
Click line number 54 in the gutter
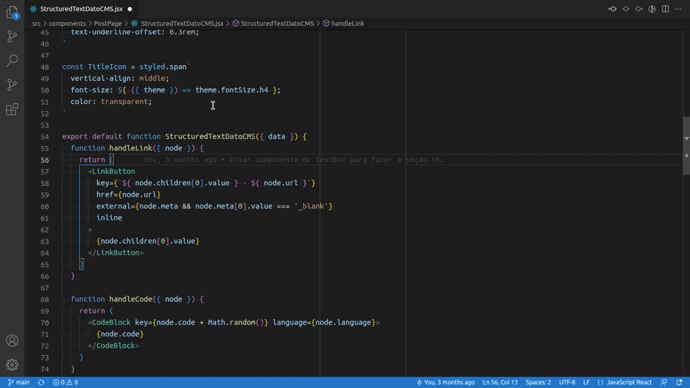pyautogui.click(x=44, y=136)
